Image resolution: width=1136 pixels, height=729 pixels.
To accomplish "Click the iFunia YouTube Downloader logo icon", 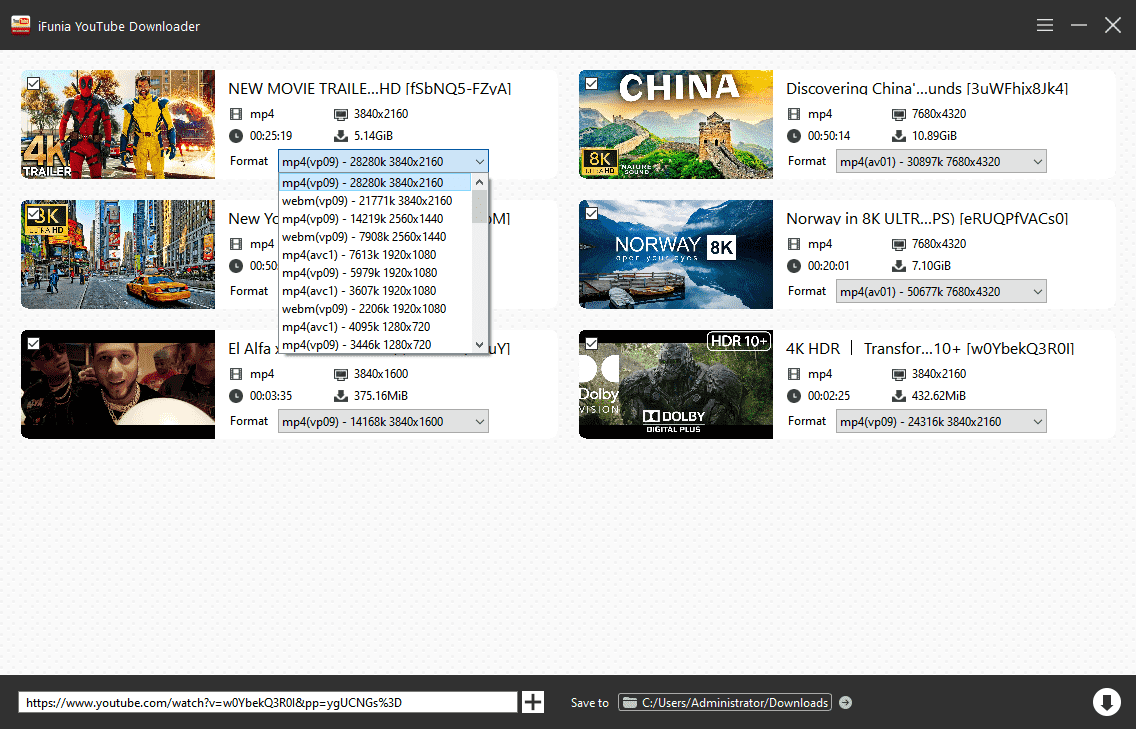I will coord(19,26).
